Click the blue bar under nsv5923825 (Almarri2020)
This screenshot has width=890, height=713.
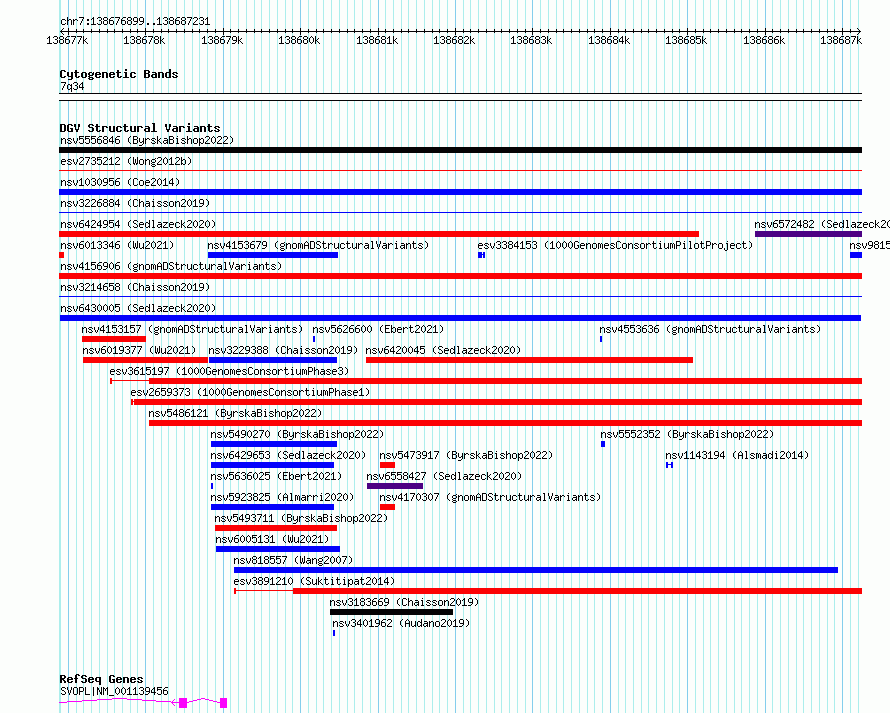coord(272,507)
